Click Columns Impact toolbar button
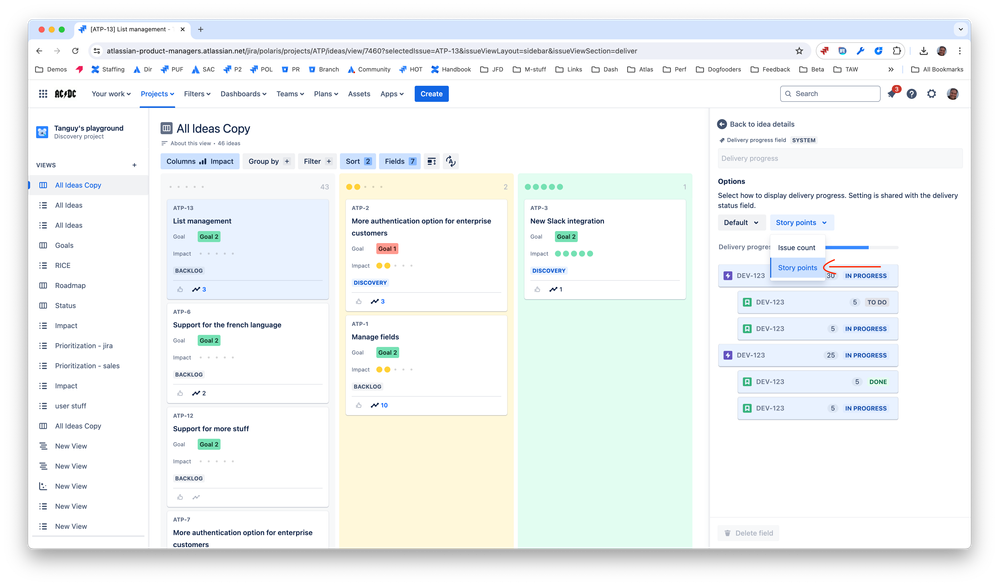This screenshot has width=999, height=586. (x=199, y=161)
